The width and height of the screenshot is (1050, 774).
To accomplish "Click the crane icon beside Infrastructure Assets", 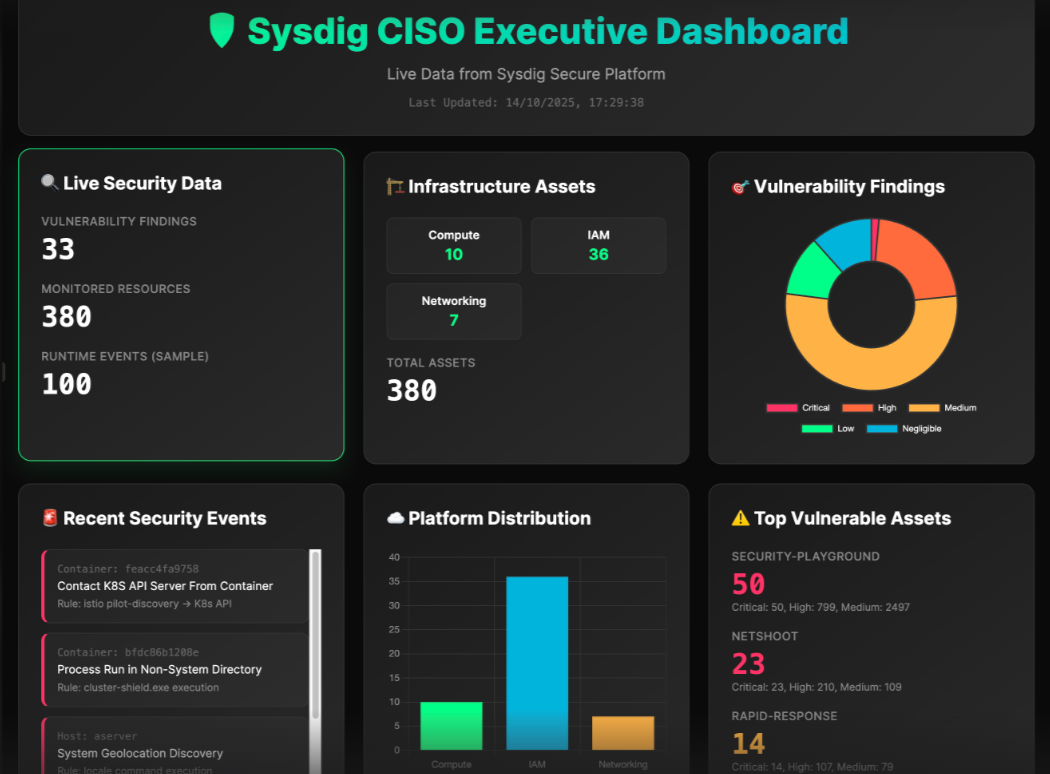I will (395, 186).
